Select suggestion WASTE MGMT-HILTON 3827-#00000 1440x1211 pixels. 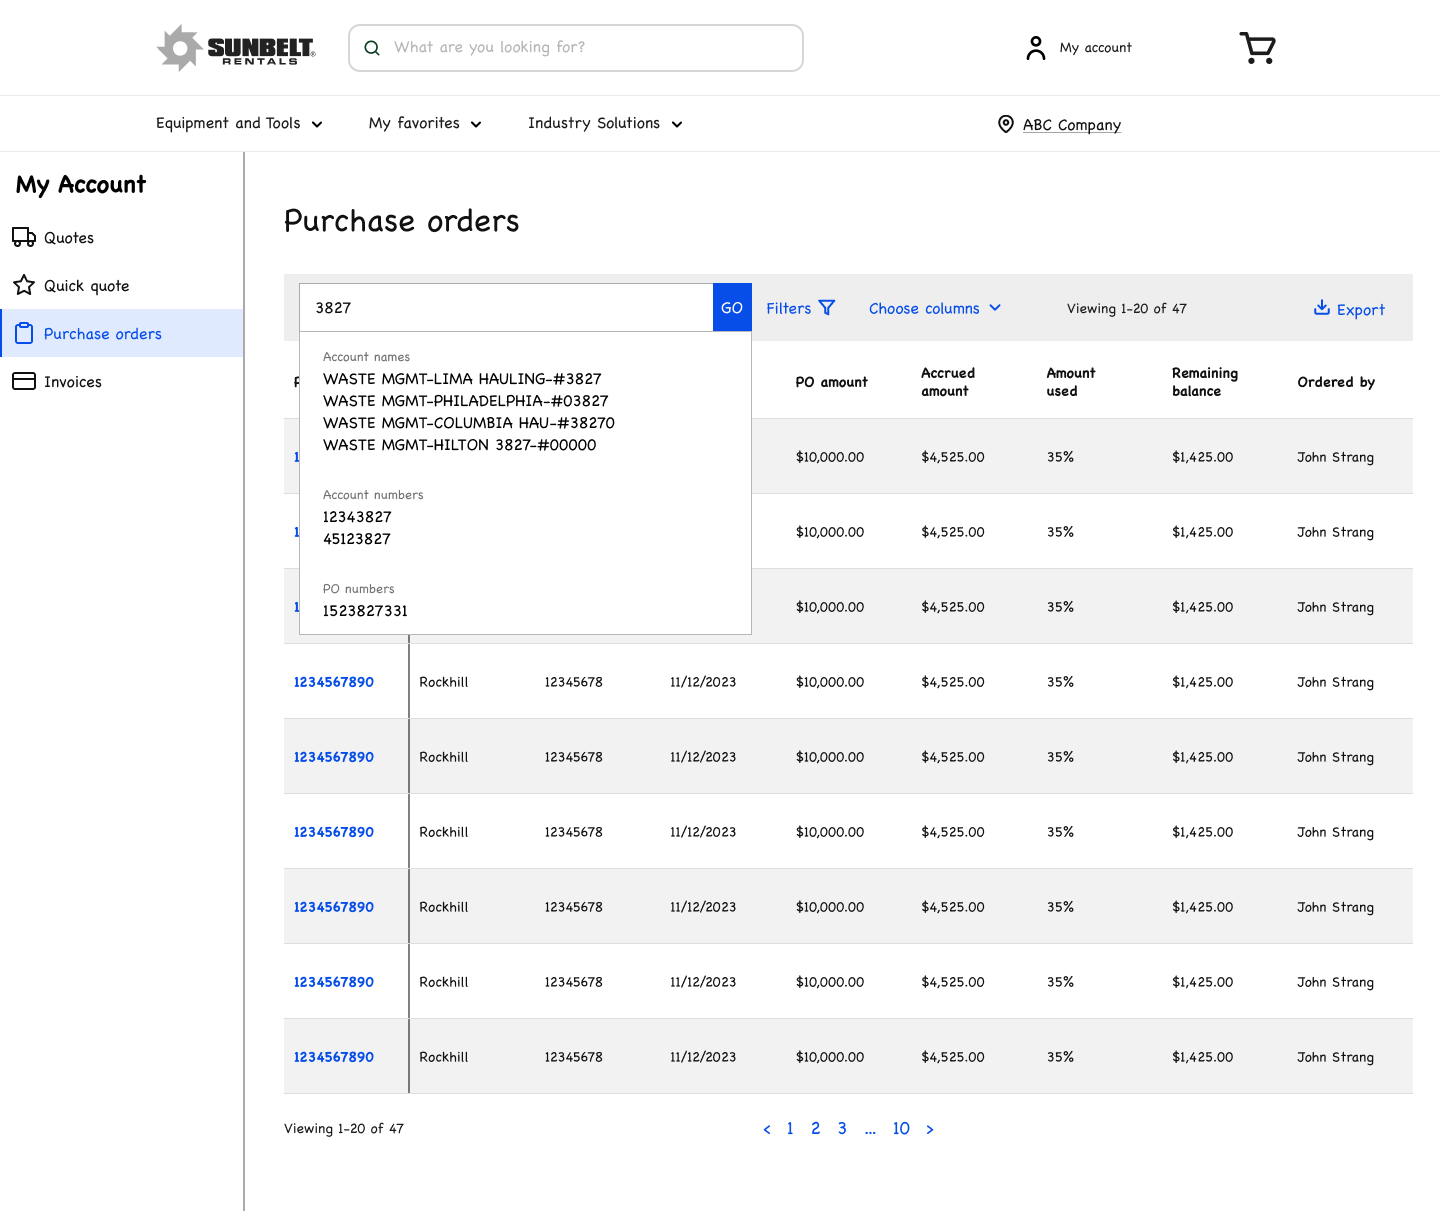click(x=460, y=445)
